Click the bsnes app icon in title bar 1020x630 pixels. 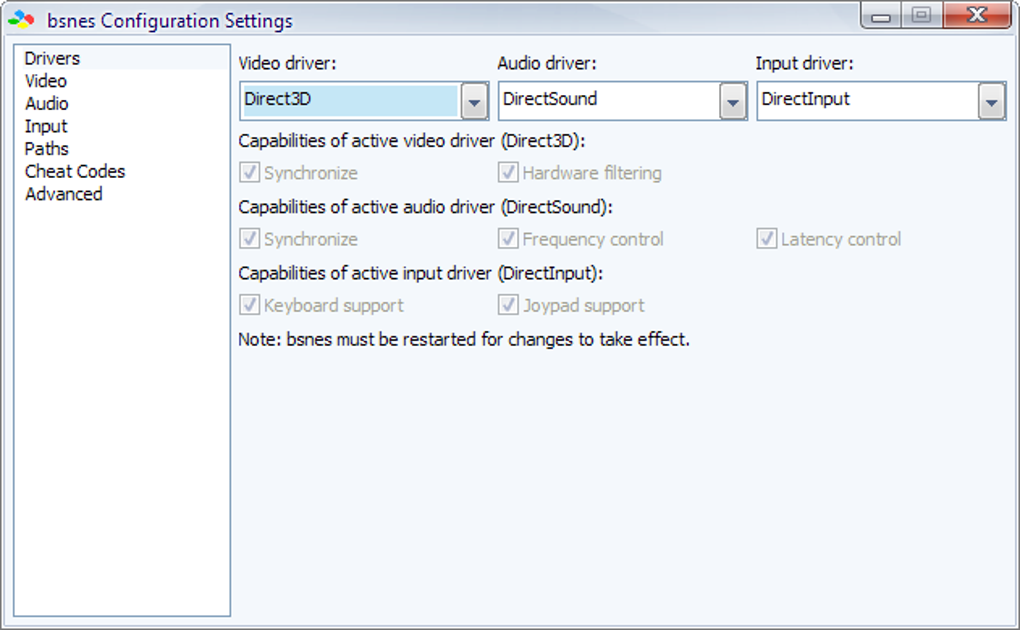point(21,20)
